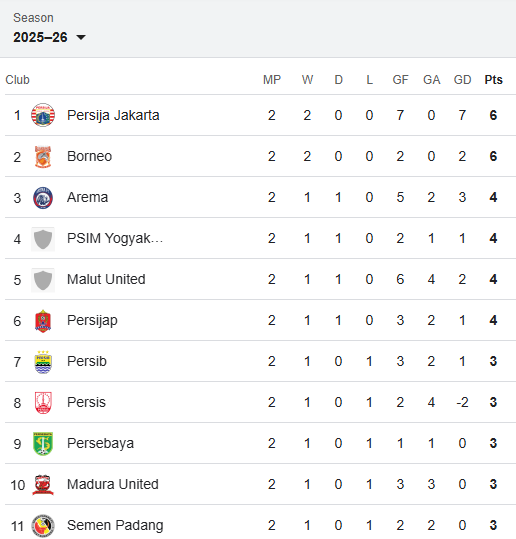The height and width of the screenshot is (539, 516).
Task: Click the Persis club crest
Action: [43, 403]
